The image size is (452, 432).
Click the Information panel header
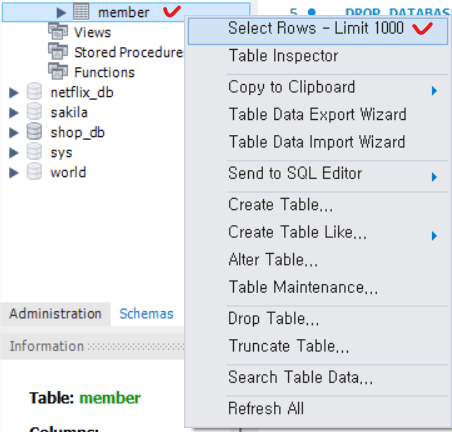(92, 346)
